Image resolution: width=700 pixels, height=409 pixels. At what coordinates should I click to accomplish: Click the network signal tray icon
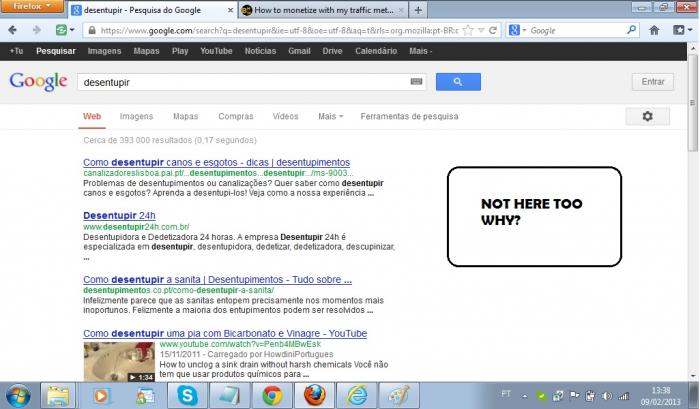click(623, 396)
